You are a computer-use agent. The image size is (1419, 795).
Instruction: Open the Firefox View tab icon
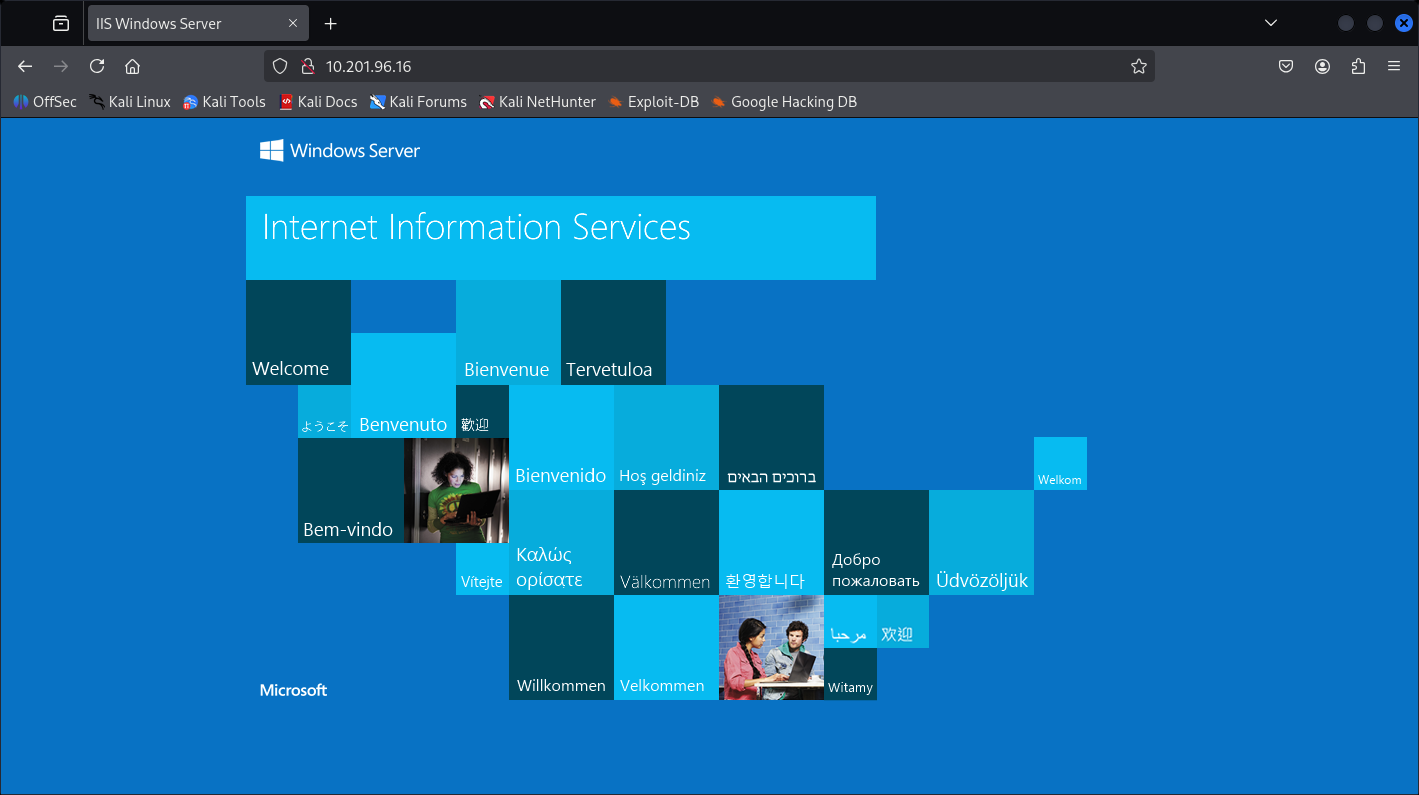click(61, 23)
